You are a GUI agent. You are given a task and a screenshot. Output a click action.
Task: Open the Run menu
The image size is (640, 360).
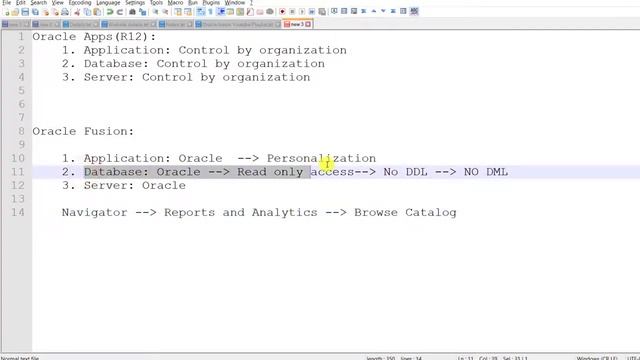pyautogui.click(x=193, y=2)
